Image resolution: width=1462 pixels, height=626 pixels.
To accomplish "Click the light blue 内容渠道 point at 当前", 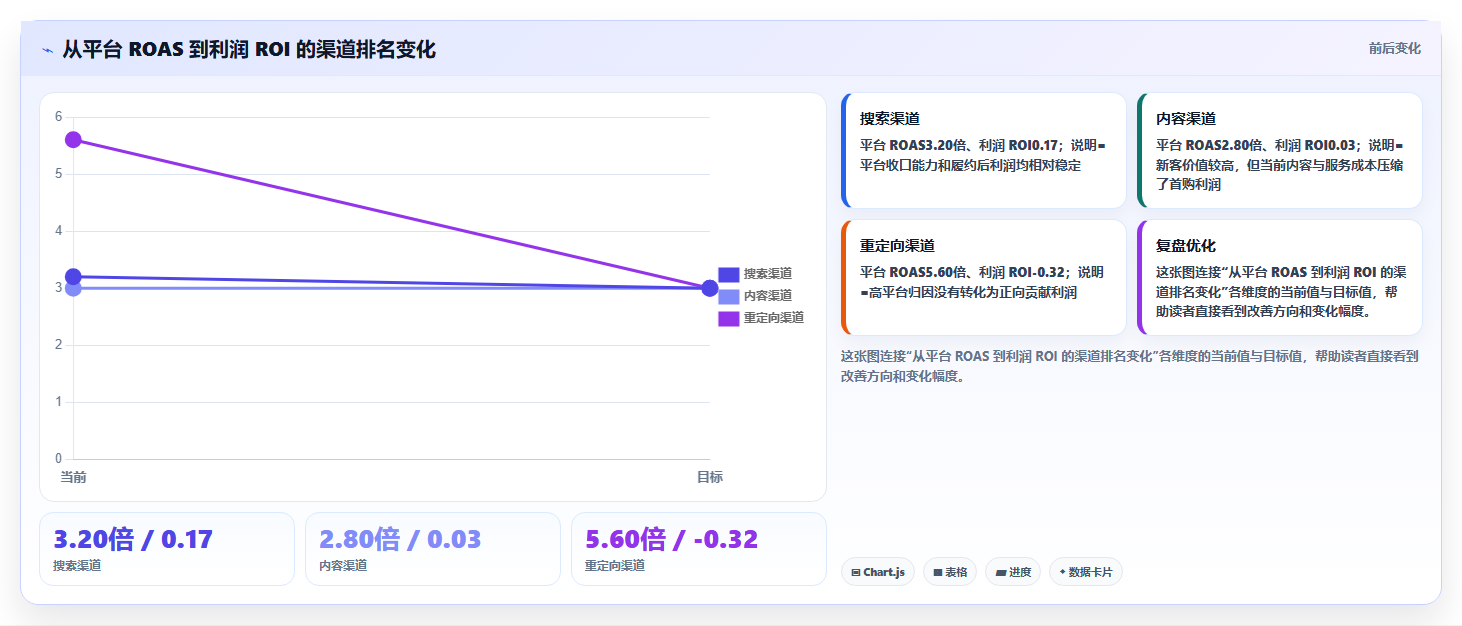I will tap(73, 289).
